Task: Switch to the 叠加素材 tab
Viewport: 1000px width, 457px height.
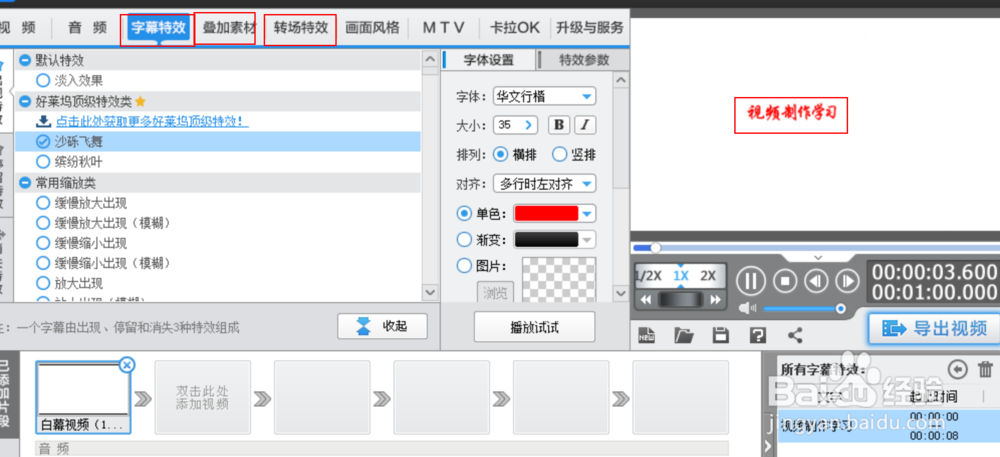Action: 229,28
